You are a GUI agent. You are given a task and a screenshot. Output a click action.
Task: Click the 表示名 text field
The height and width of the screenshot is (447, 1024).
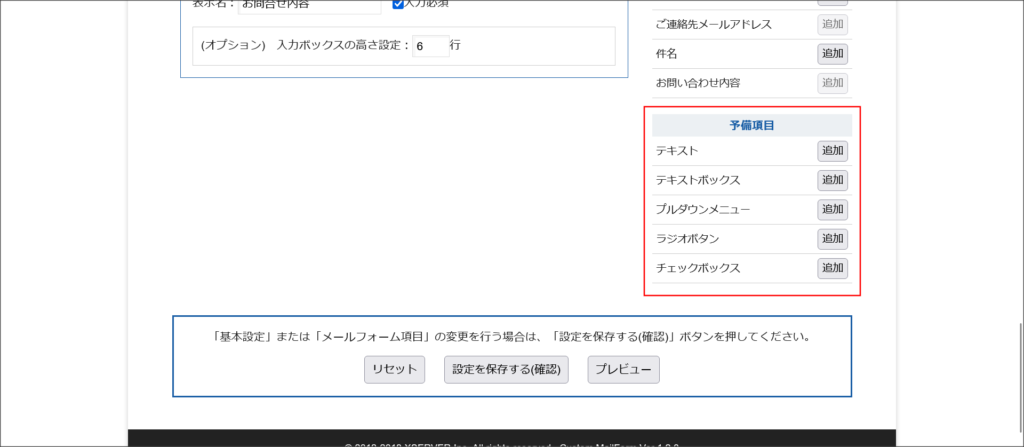[310, 5]
